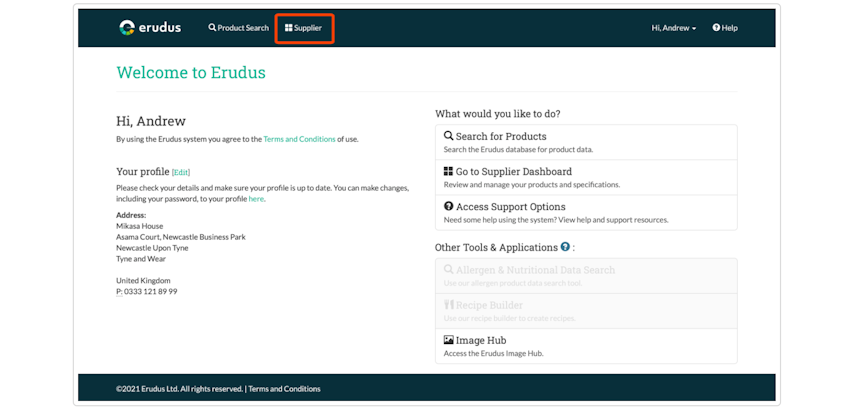The width and height of the screenshot is (858, 412).
Task: Click the phone number 0333 121 89 99
Action: click(x=150, y=292)
